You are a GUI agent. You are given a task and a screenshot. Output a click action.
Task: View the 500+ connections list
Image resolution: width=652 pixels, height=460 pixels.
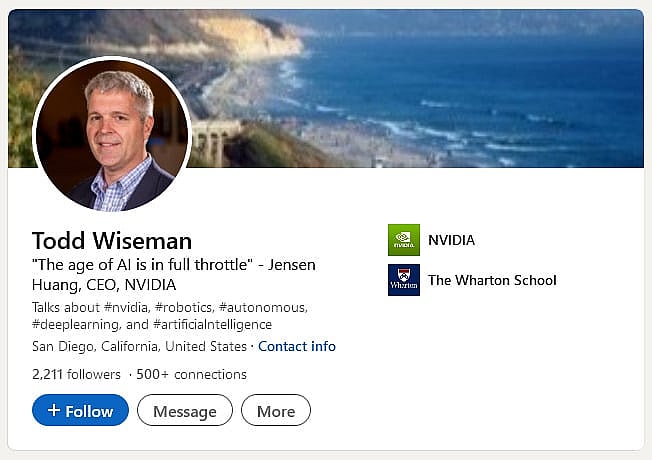point(192,375)
